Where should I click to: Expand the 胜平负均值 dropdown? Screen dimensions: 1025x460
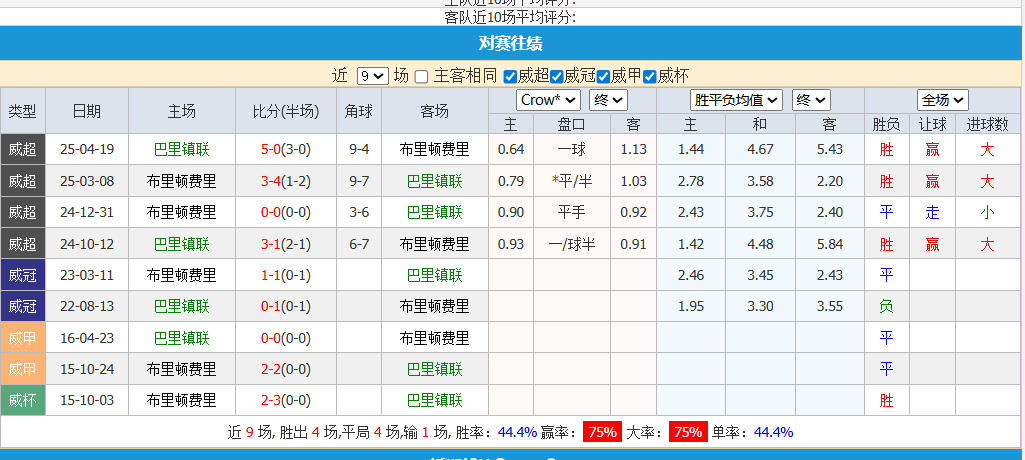[x=736, y=100]
